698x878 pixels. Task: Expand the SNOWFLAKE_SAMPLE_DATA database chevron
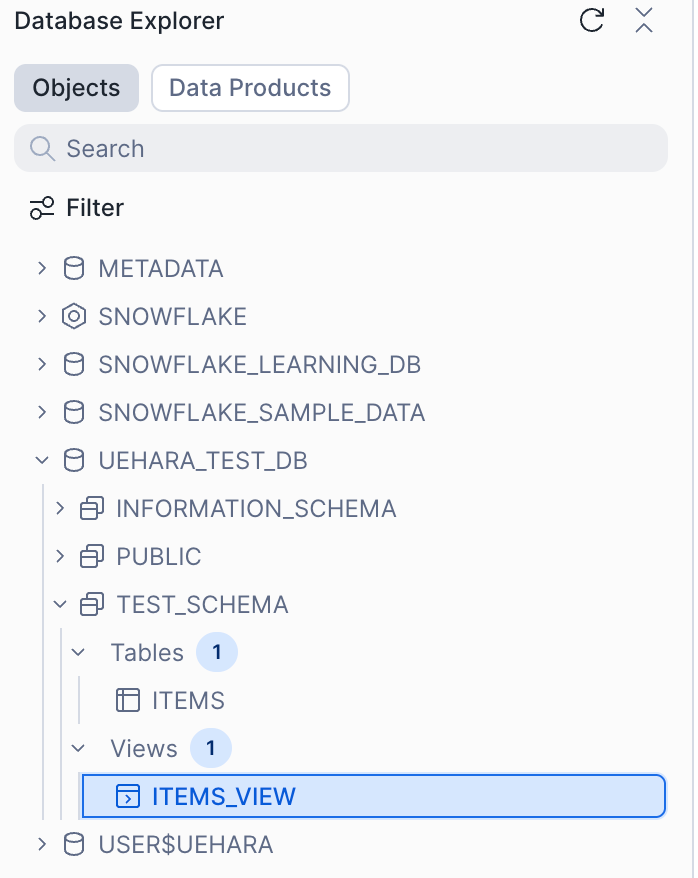pos(41,412)
